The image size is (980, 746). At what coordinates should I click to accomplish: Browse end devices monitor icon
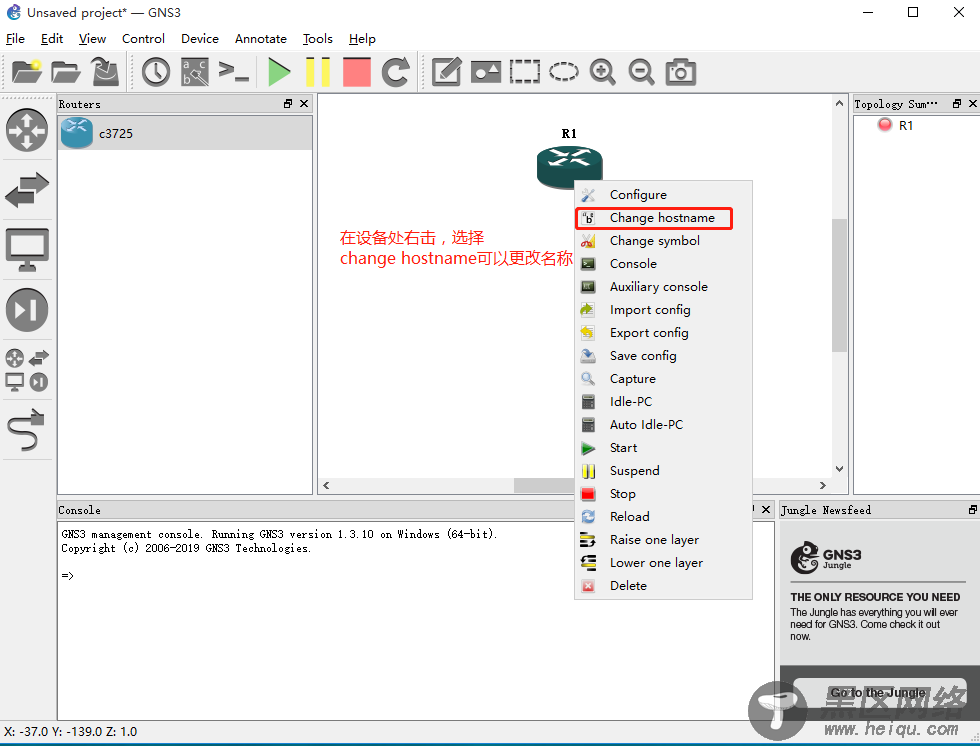tap(27, 249)
